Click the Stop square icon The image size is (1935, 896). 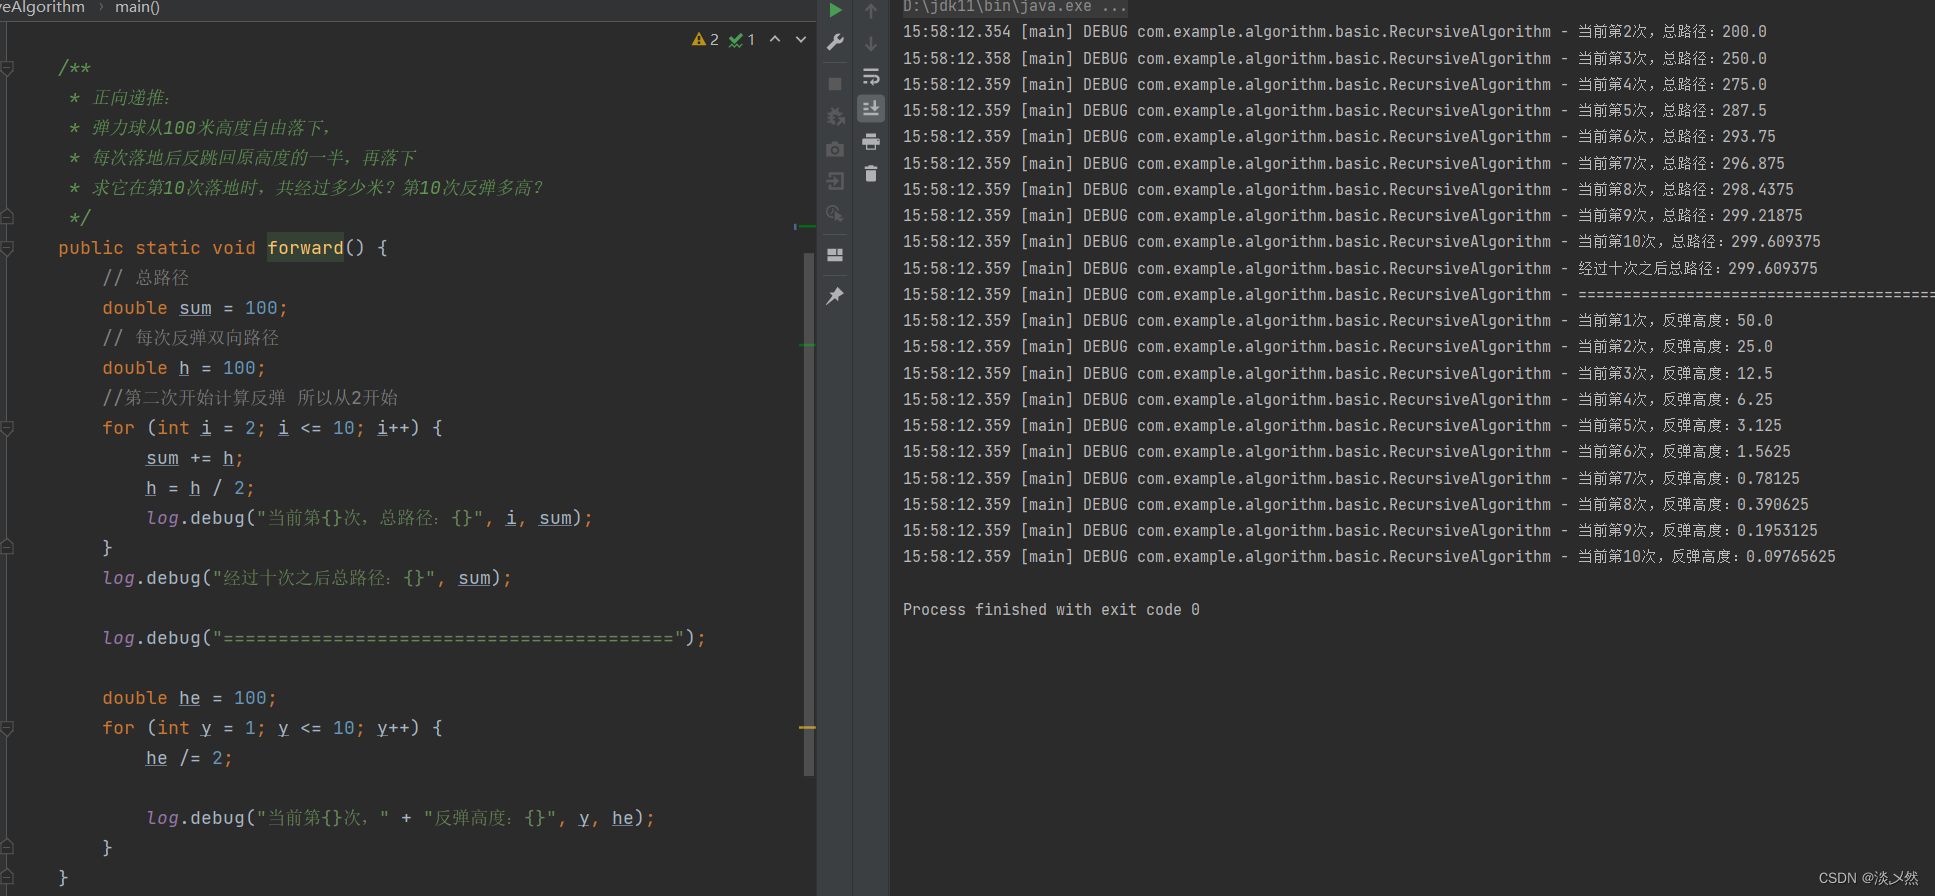[835, 84]
